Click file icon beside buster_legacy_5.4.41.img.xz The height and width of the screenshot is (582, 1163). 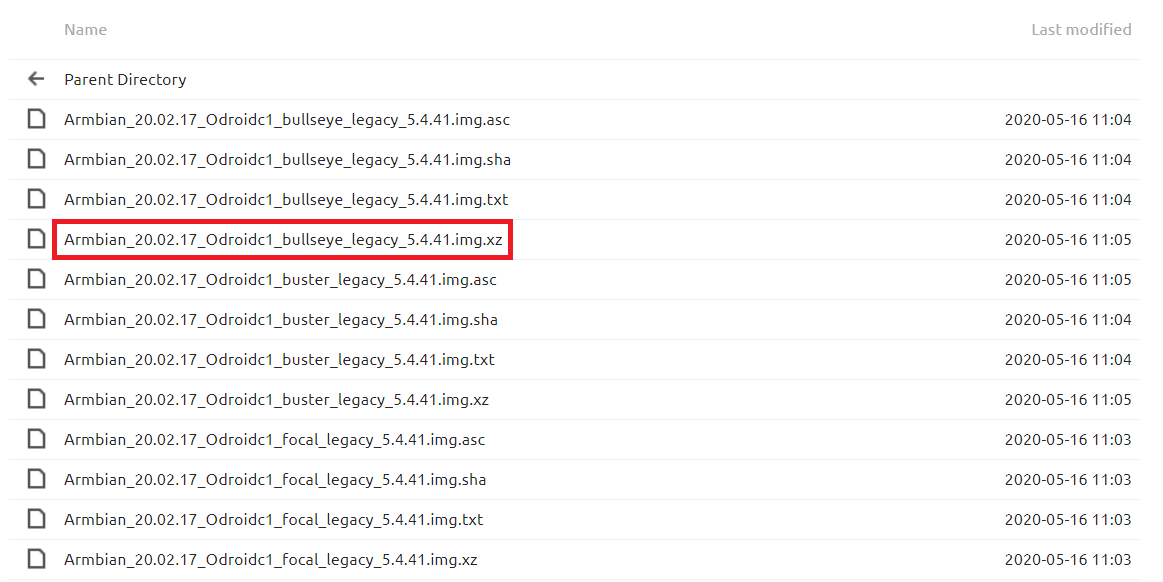36,400
